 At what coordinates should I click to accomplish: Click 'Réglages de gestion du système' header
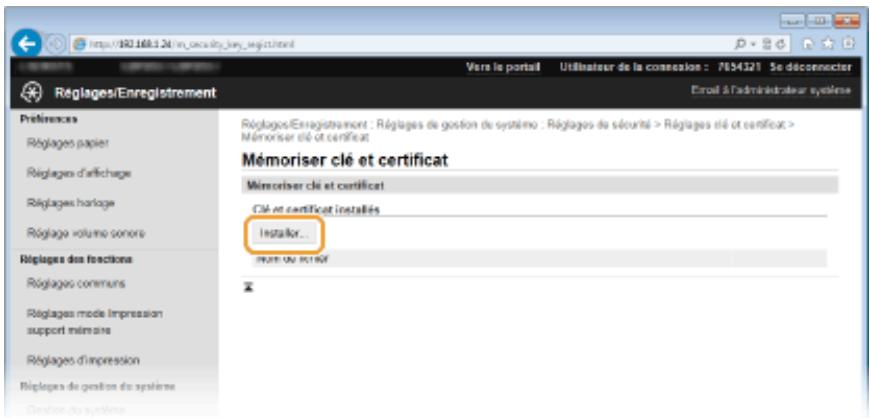98,386
